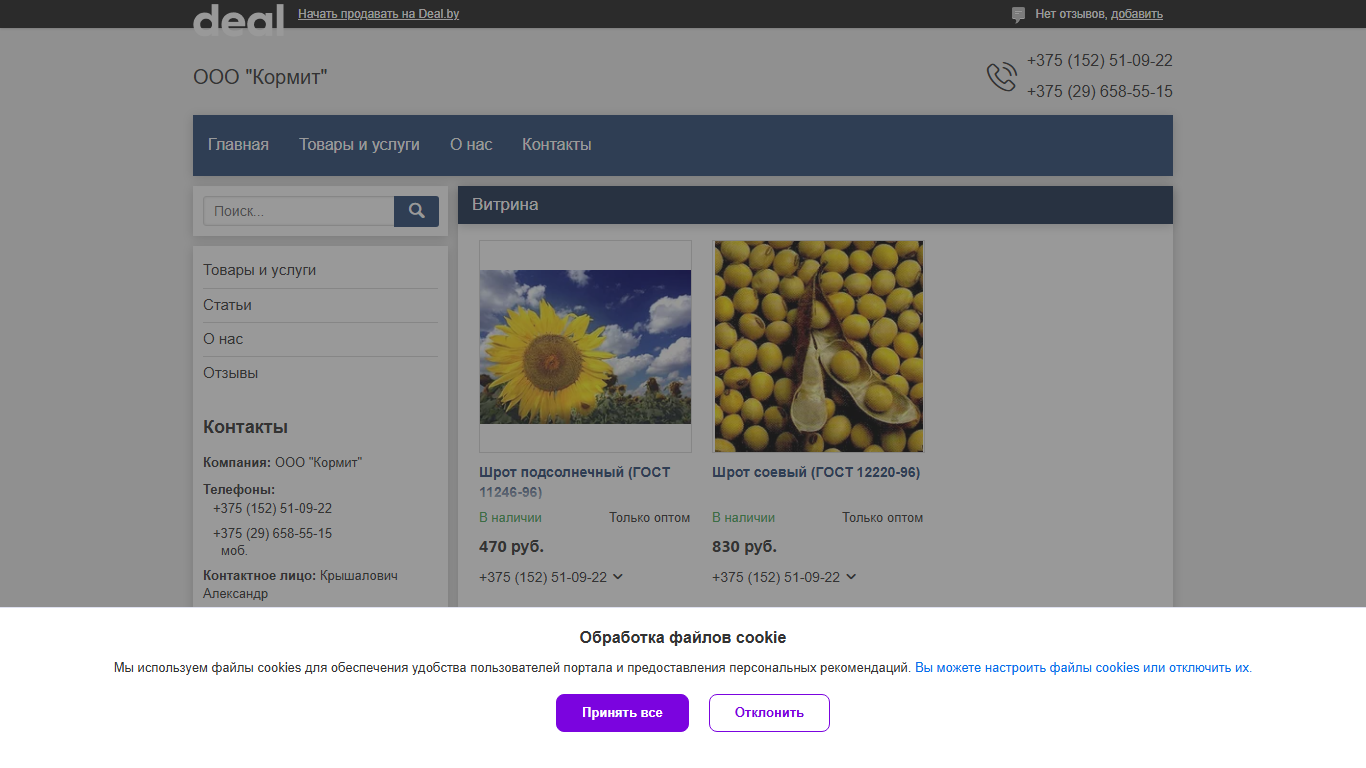The width and height of the screenshot is (1366, 768).
Task: Open the Главная navigation tab
Action: 238,145
